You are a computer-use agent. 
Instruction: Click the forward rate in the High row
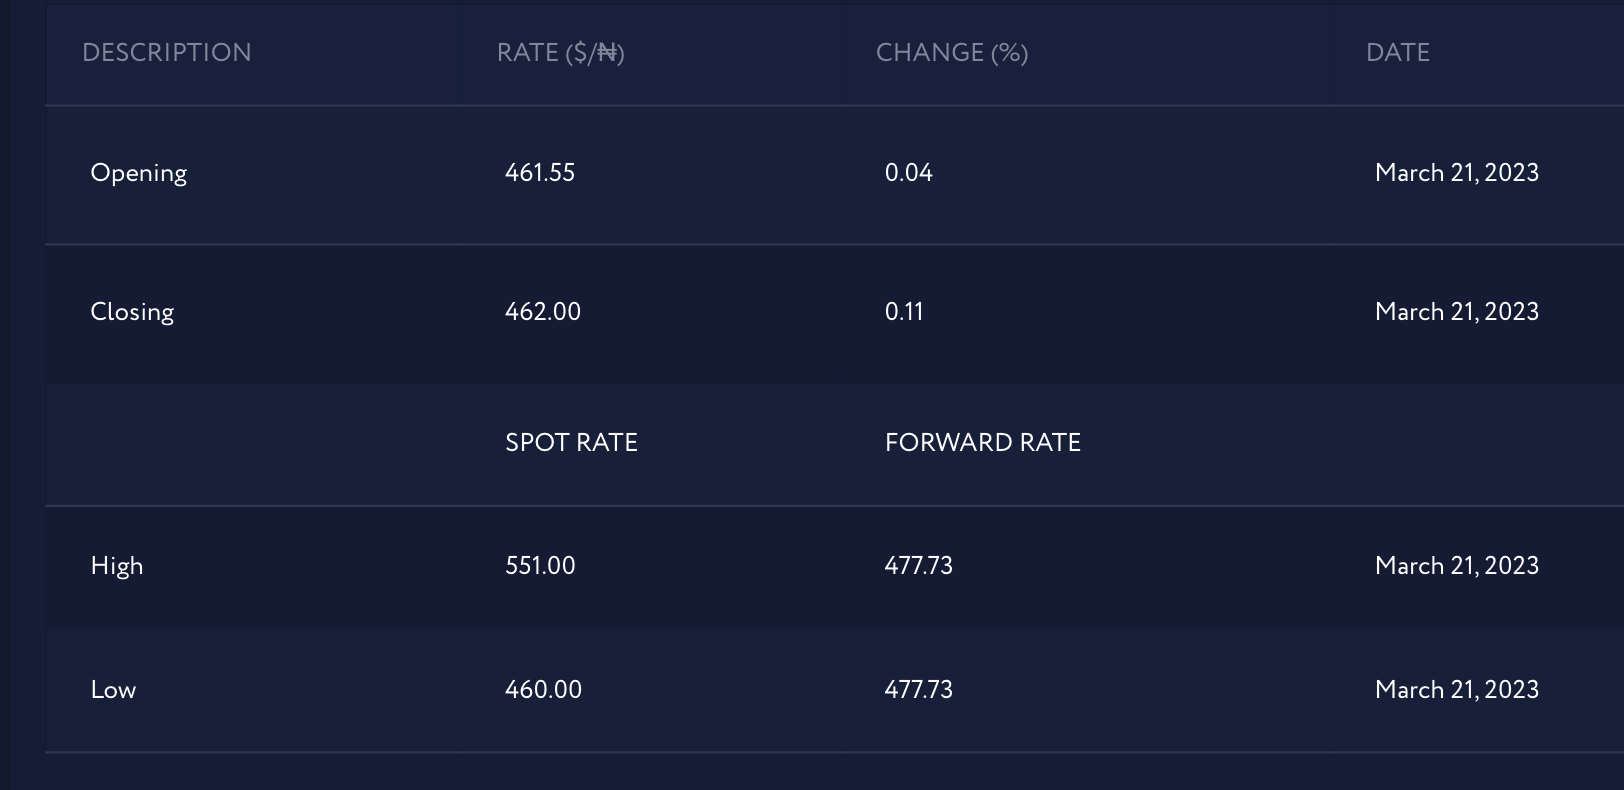[918, 566]
